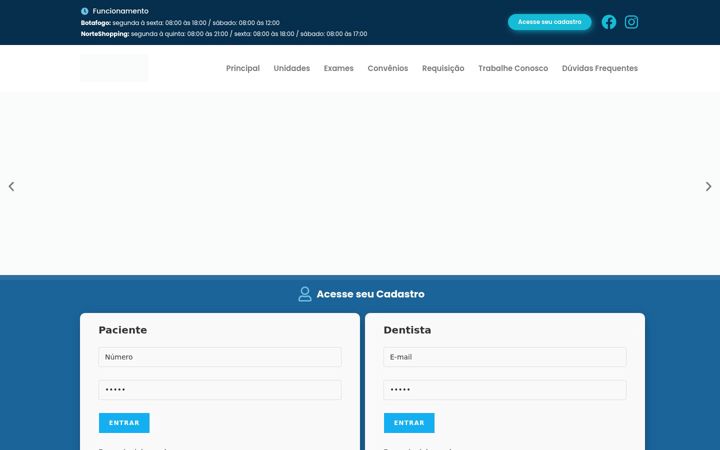The image size is (720, 450).
Task: Open the Convênios menu item
Action: 388,68
